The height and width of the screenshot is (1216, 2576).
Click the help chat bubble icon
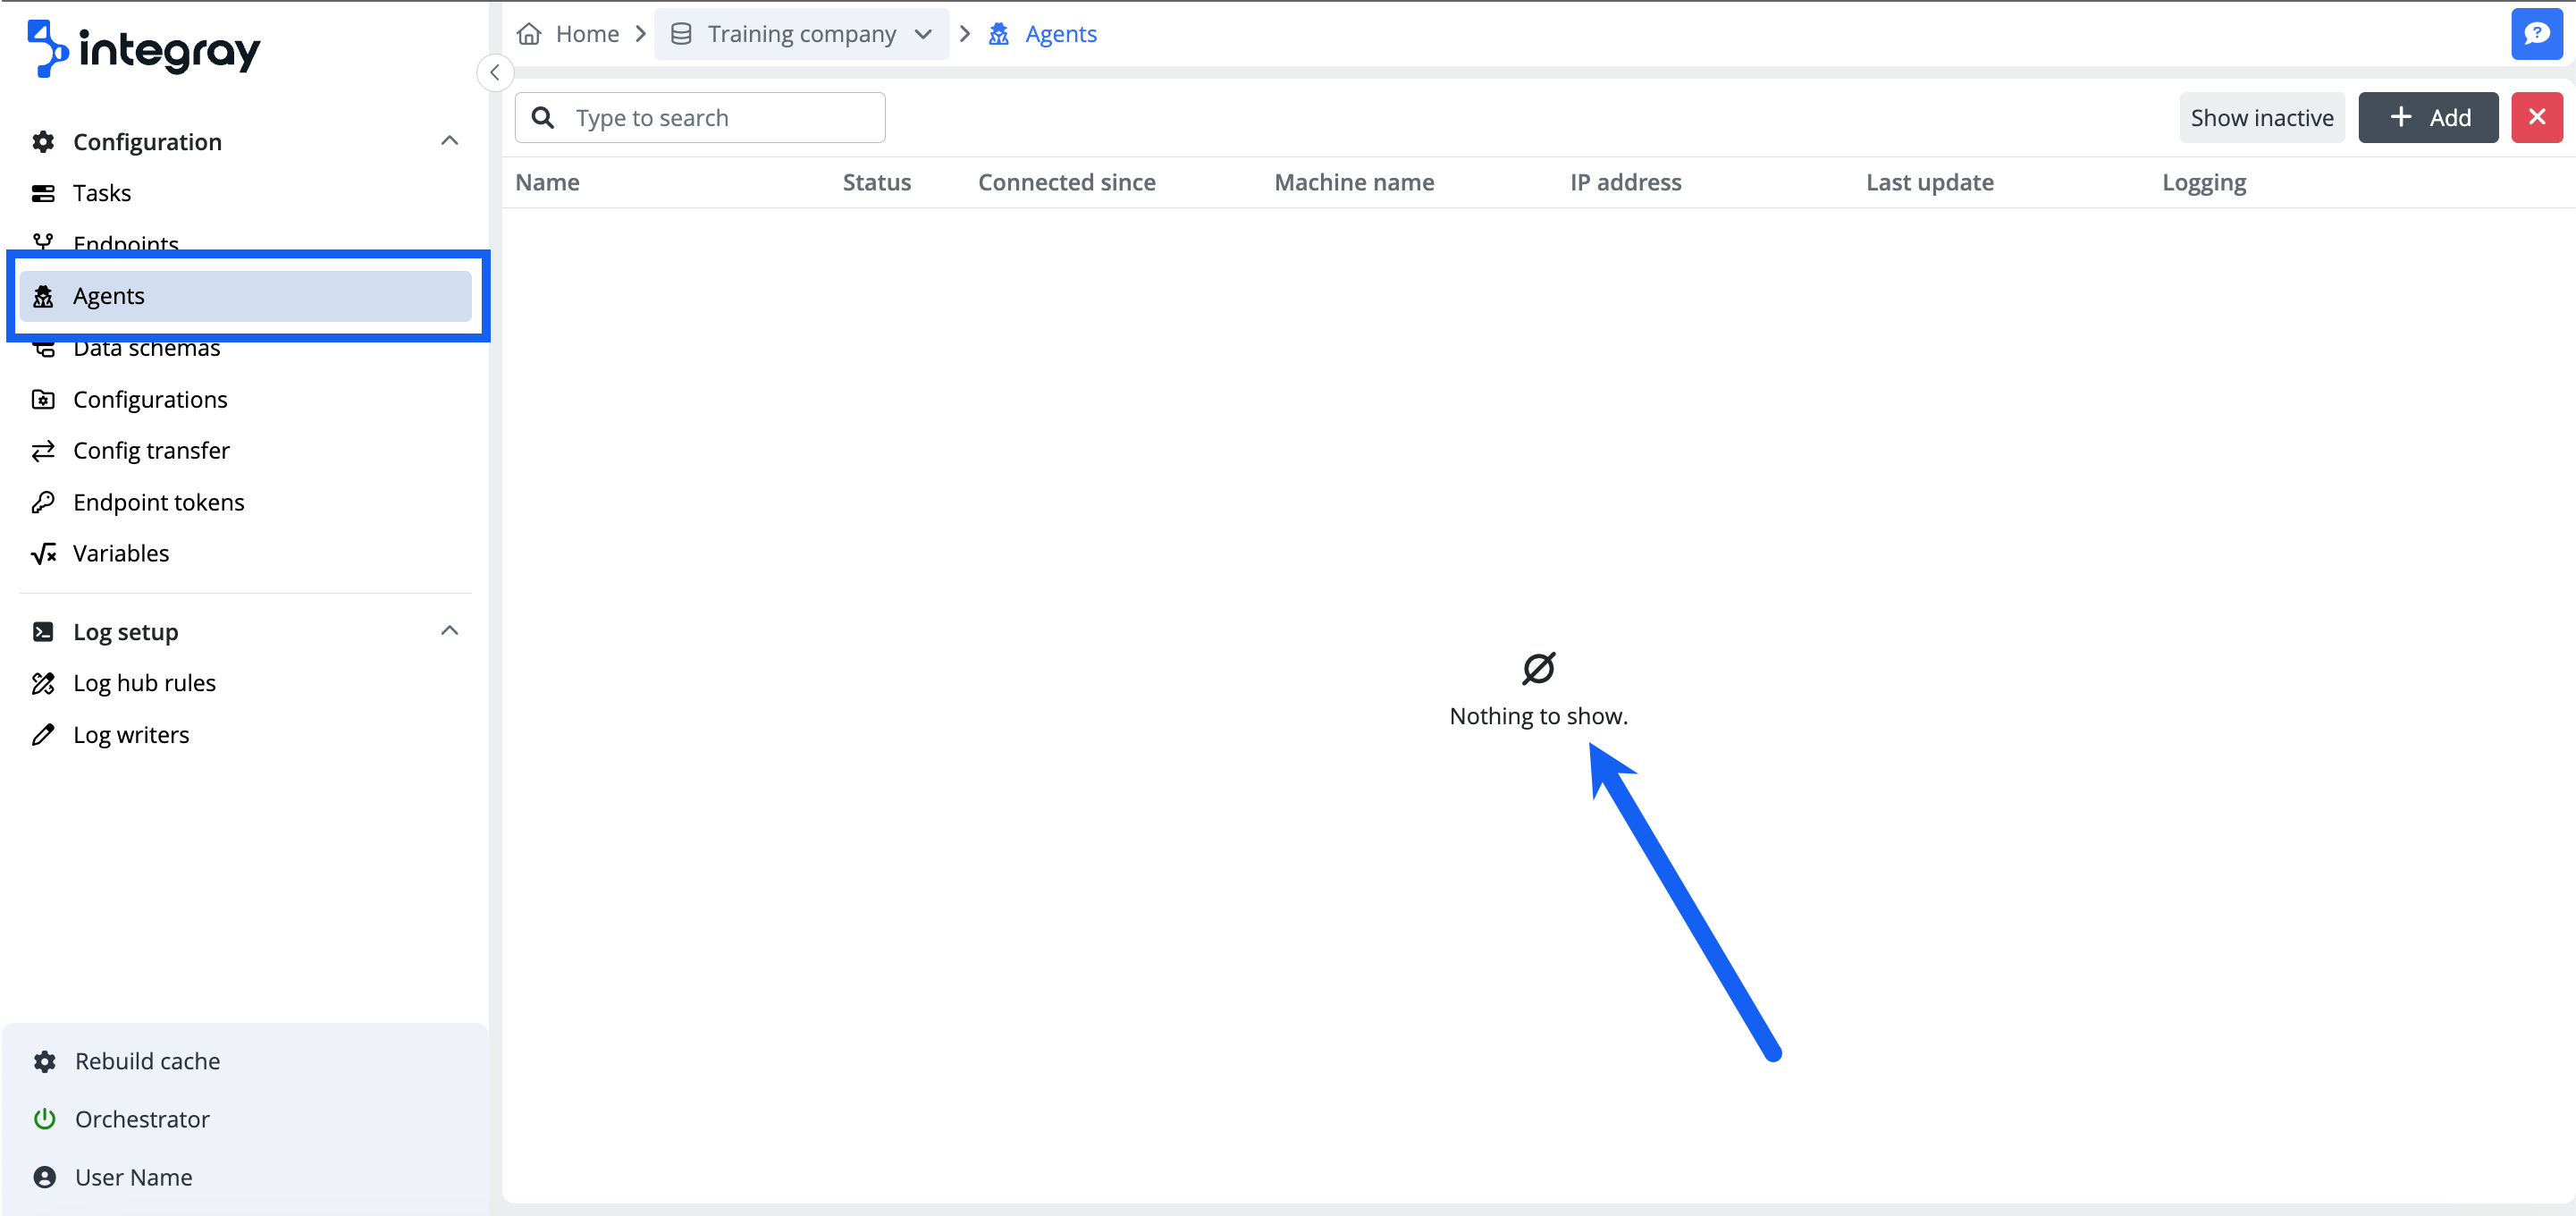coord(2536,34)
